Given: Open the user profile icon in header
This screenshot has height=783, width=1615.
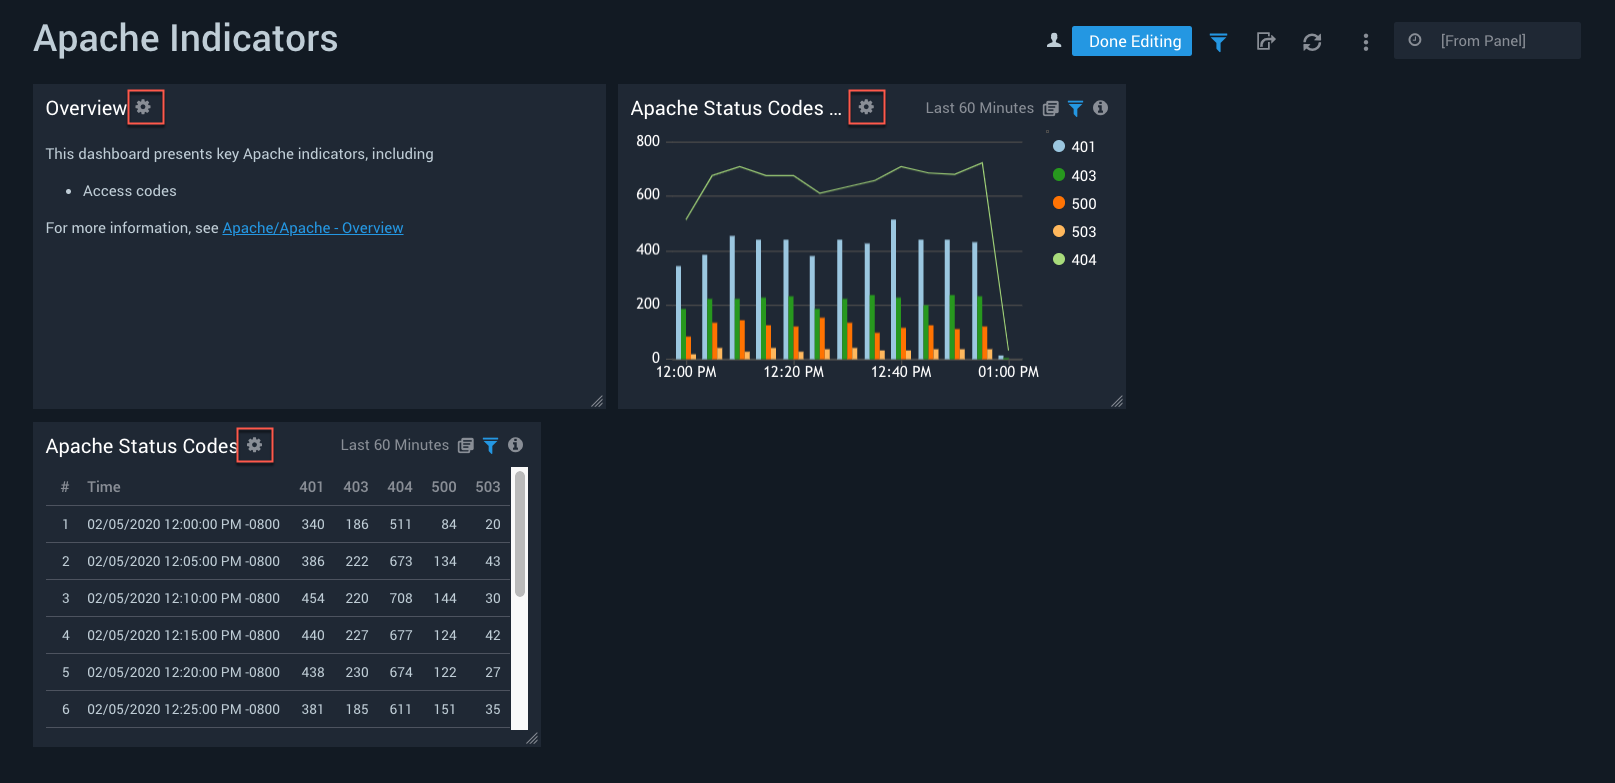Looking at the screenshot, I should click(x=1053, y=41).
